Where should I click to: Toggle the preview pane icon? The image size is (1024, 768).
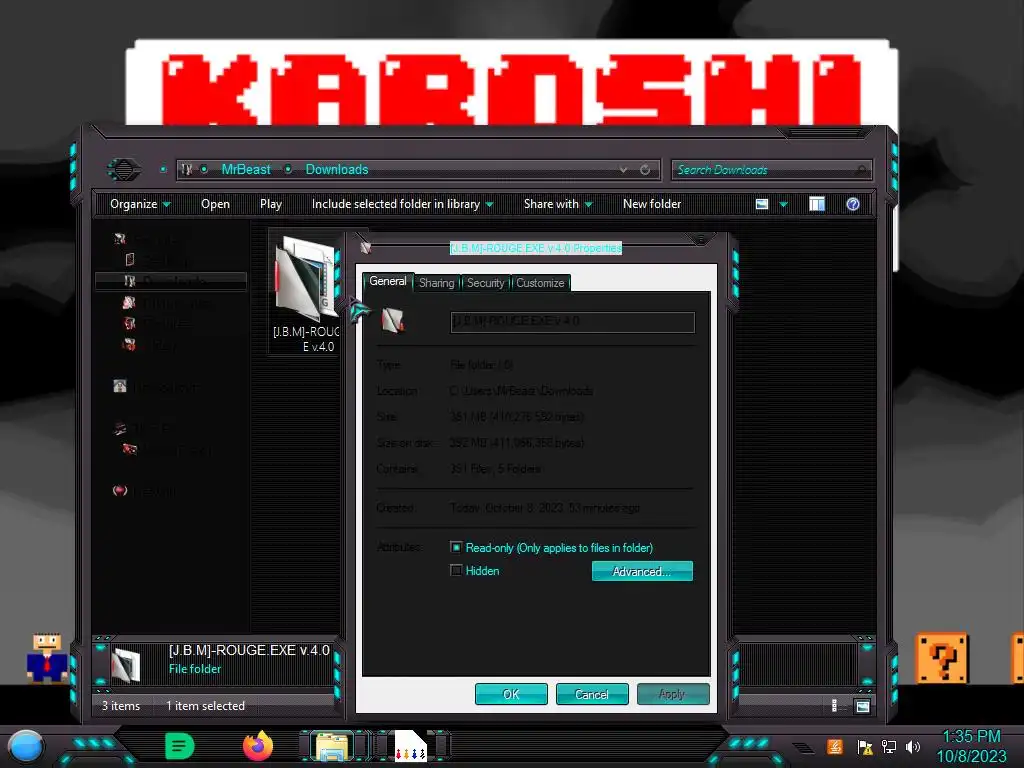[817, 204]
